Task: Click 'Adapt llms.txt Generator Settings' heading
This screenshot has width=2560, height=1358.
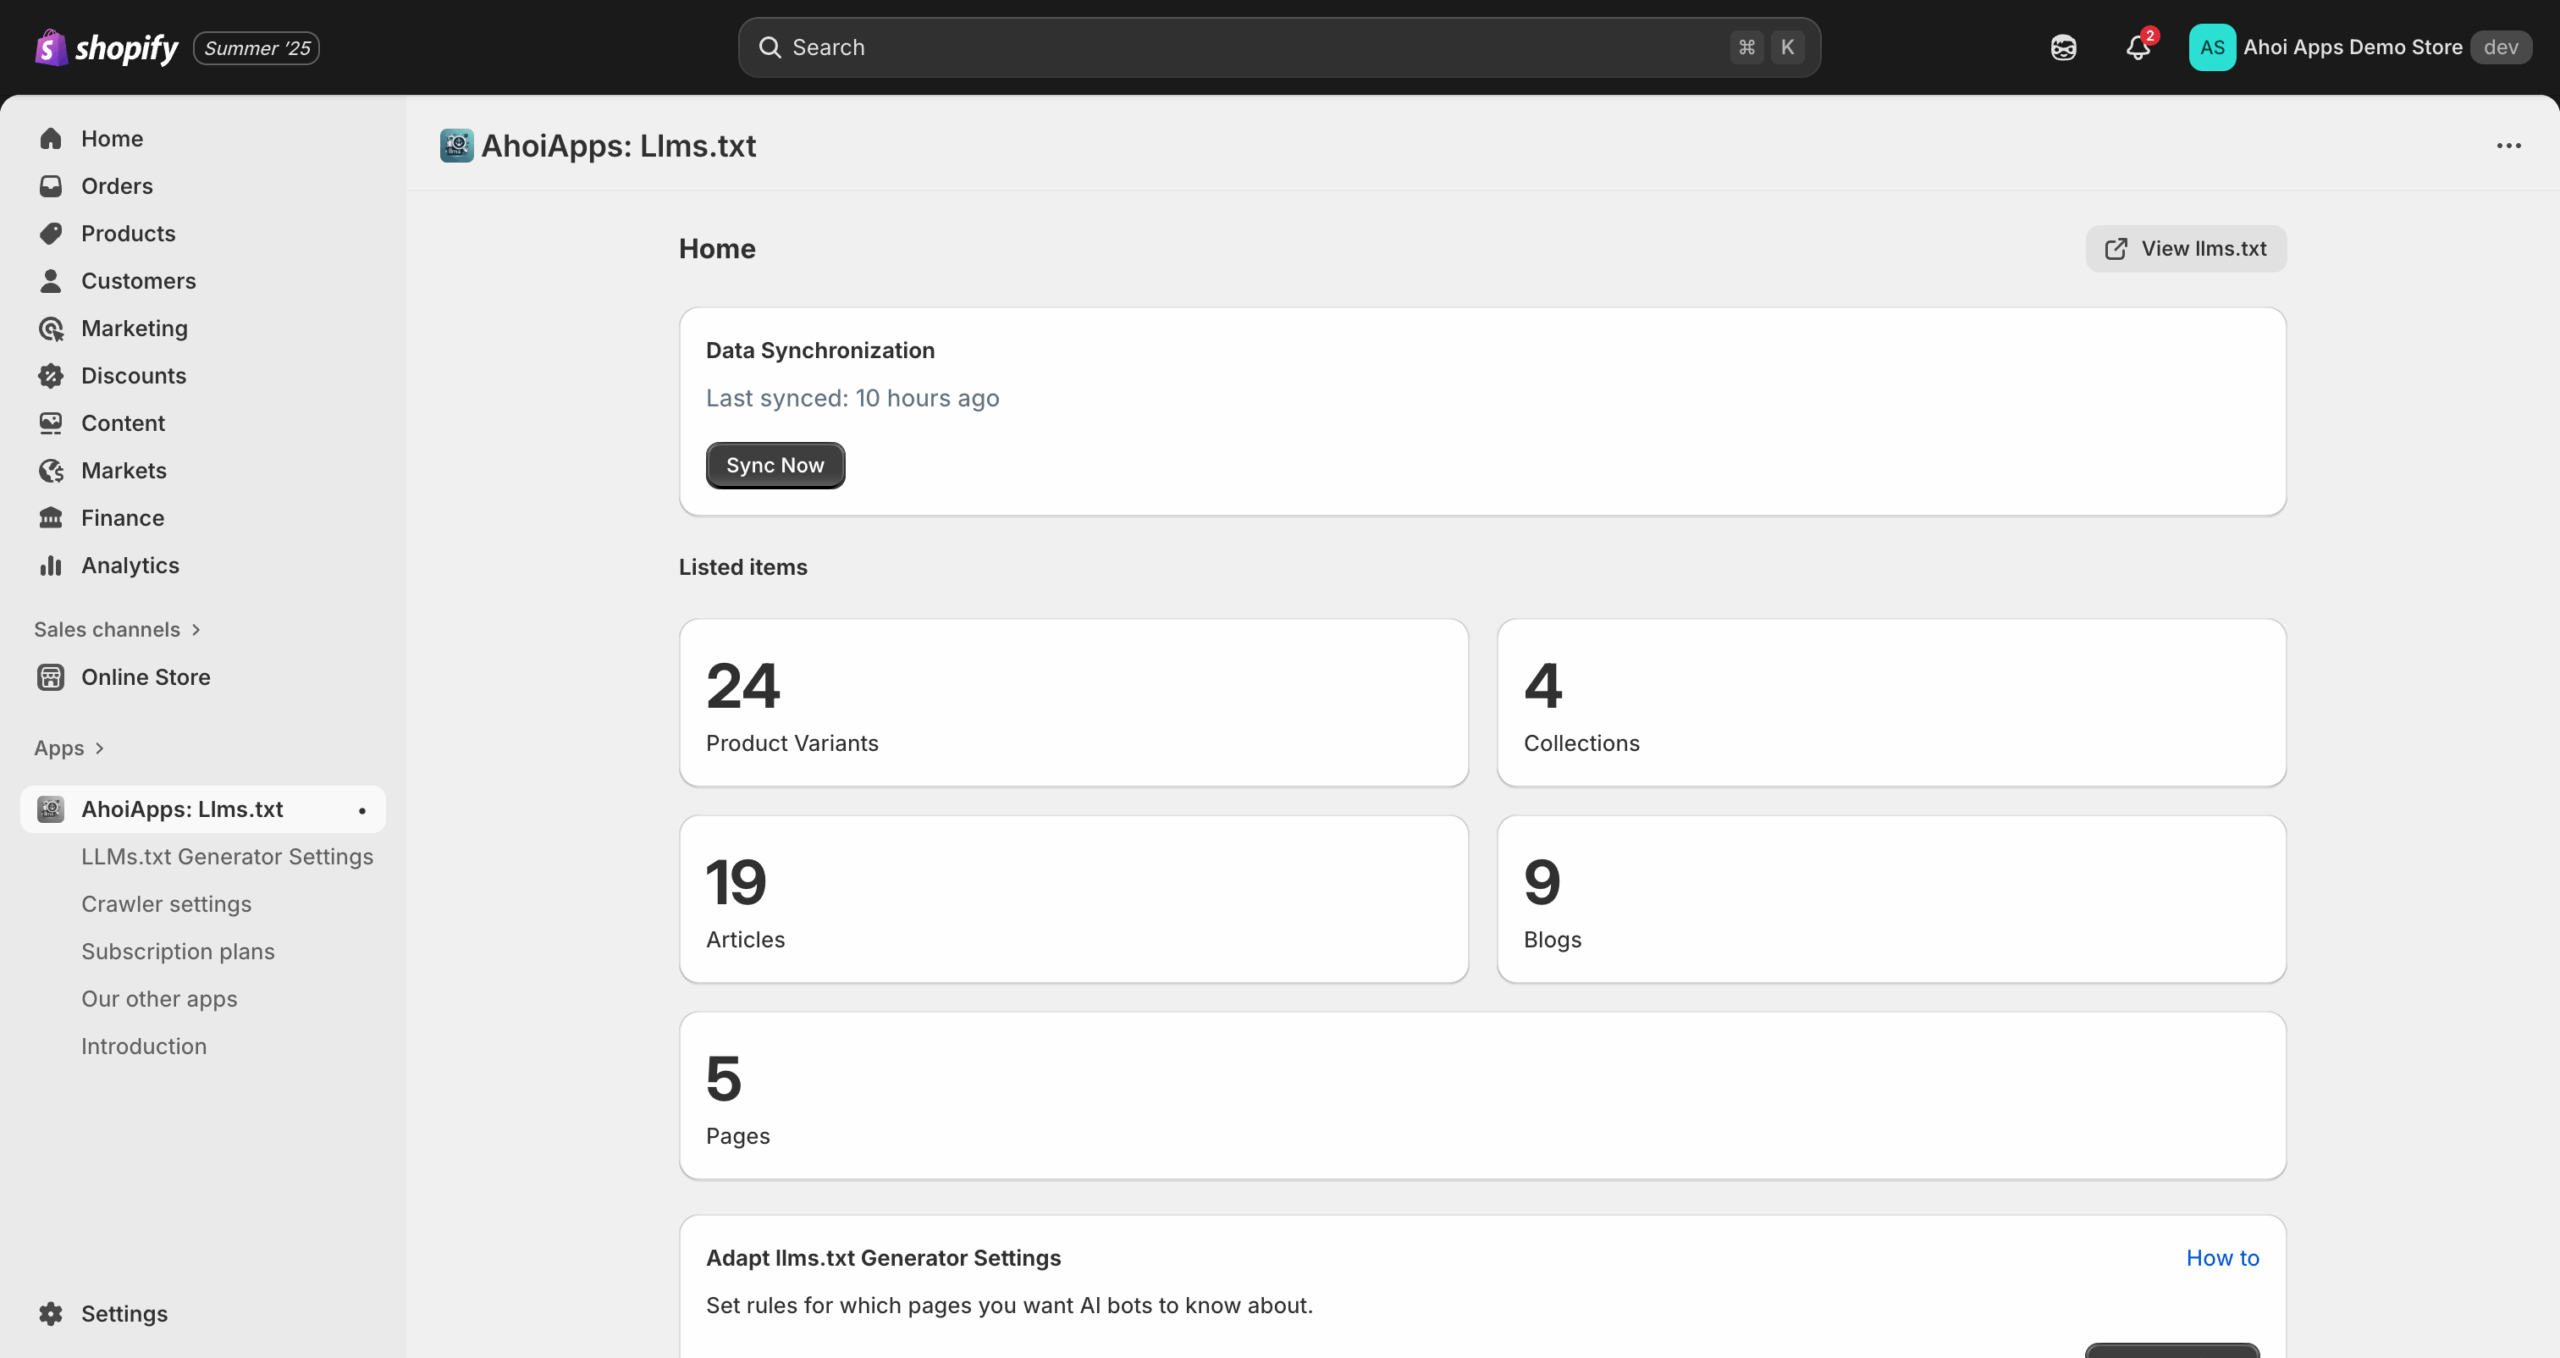Action: click(x=883, y=1258)
